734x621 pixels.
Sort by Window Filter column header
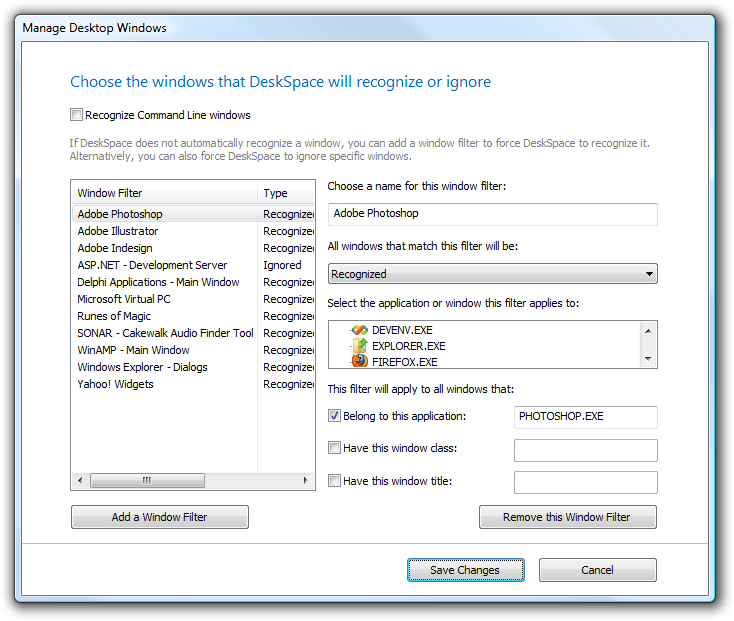pos(164,193)
